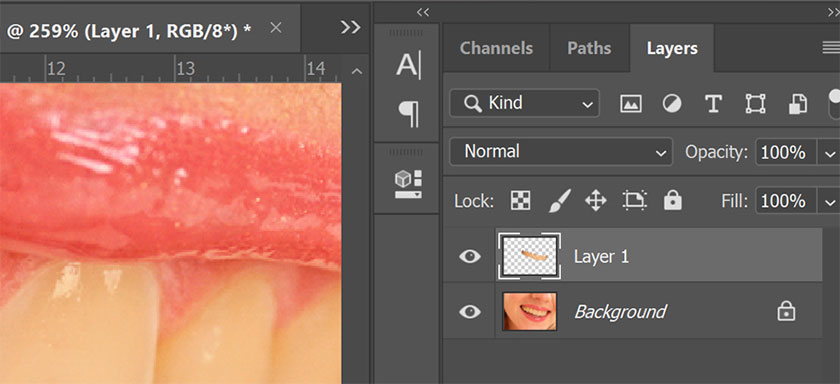
Task: Lock image pixels brush icon
Action: 560,201
